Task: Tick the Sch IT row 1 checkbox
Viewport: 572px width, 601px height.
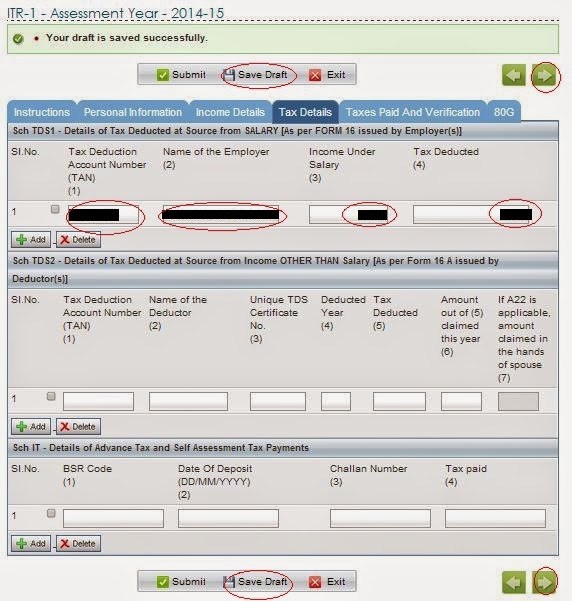Action: click(x=51, y=513)
